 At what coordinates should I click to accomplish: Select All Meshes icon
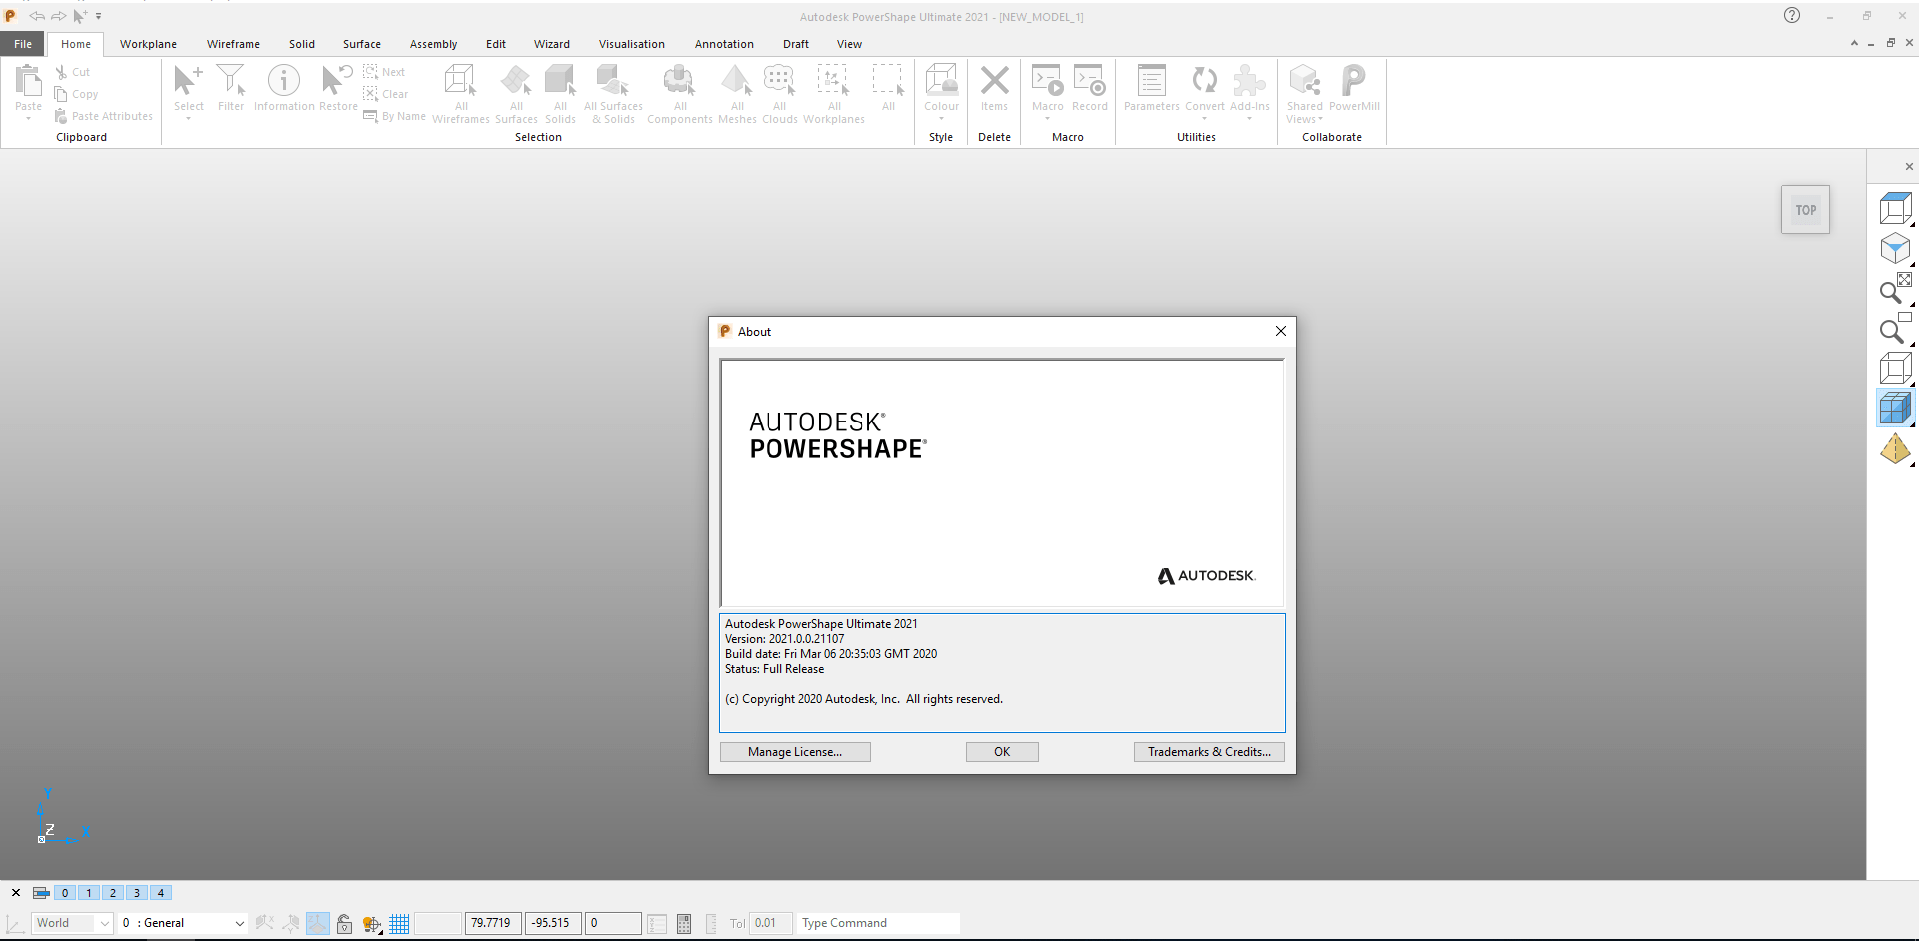tap(737, 80)
